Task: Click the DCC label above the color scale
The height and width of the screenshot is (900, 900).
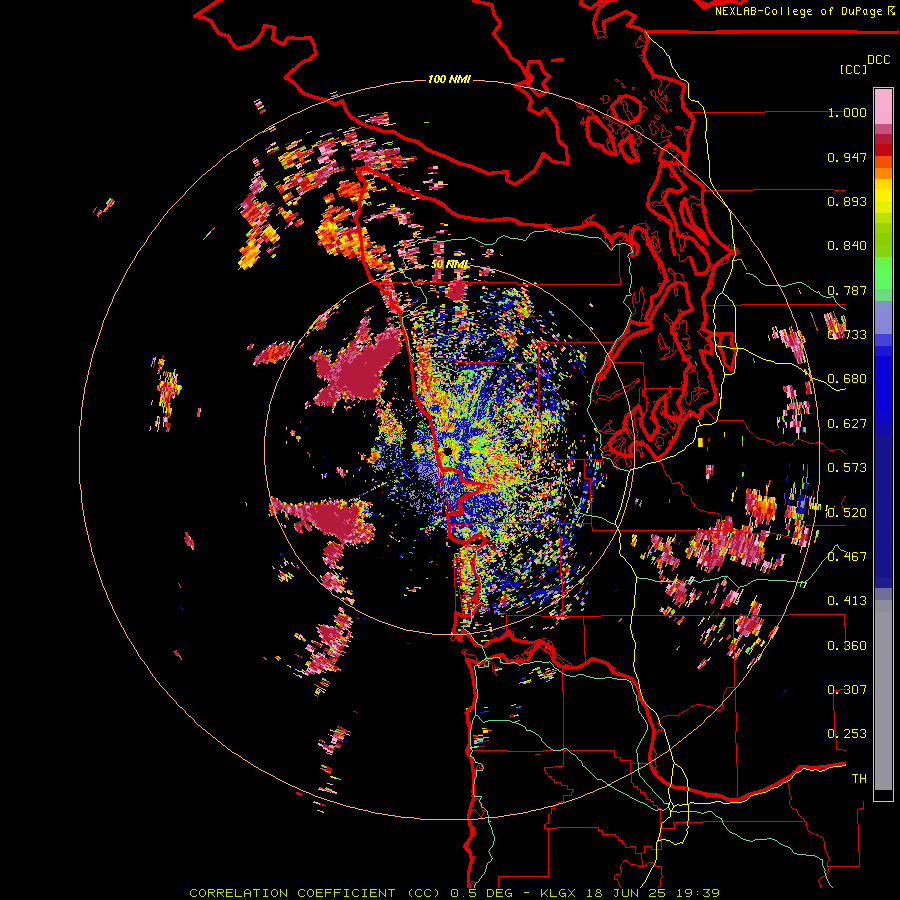Action: [x=878, y=60]
